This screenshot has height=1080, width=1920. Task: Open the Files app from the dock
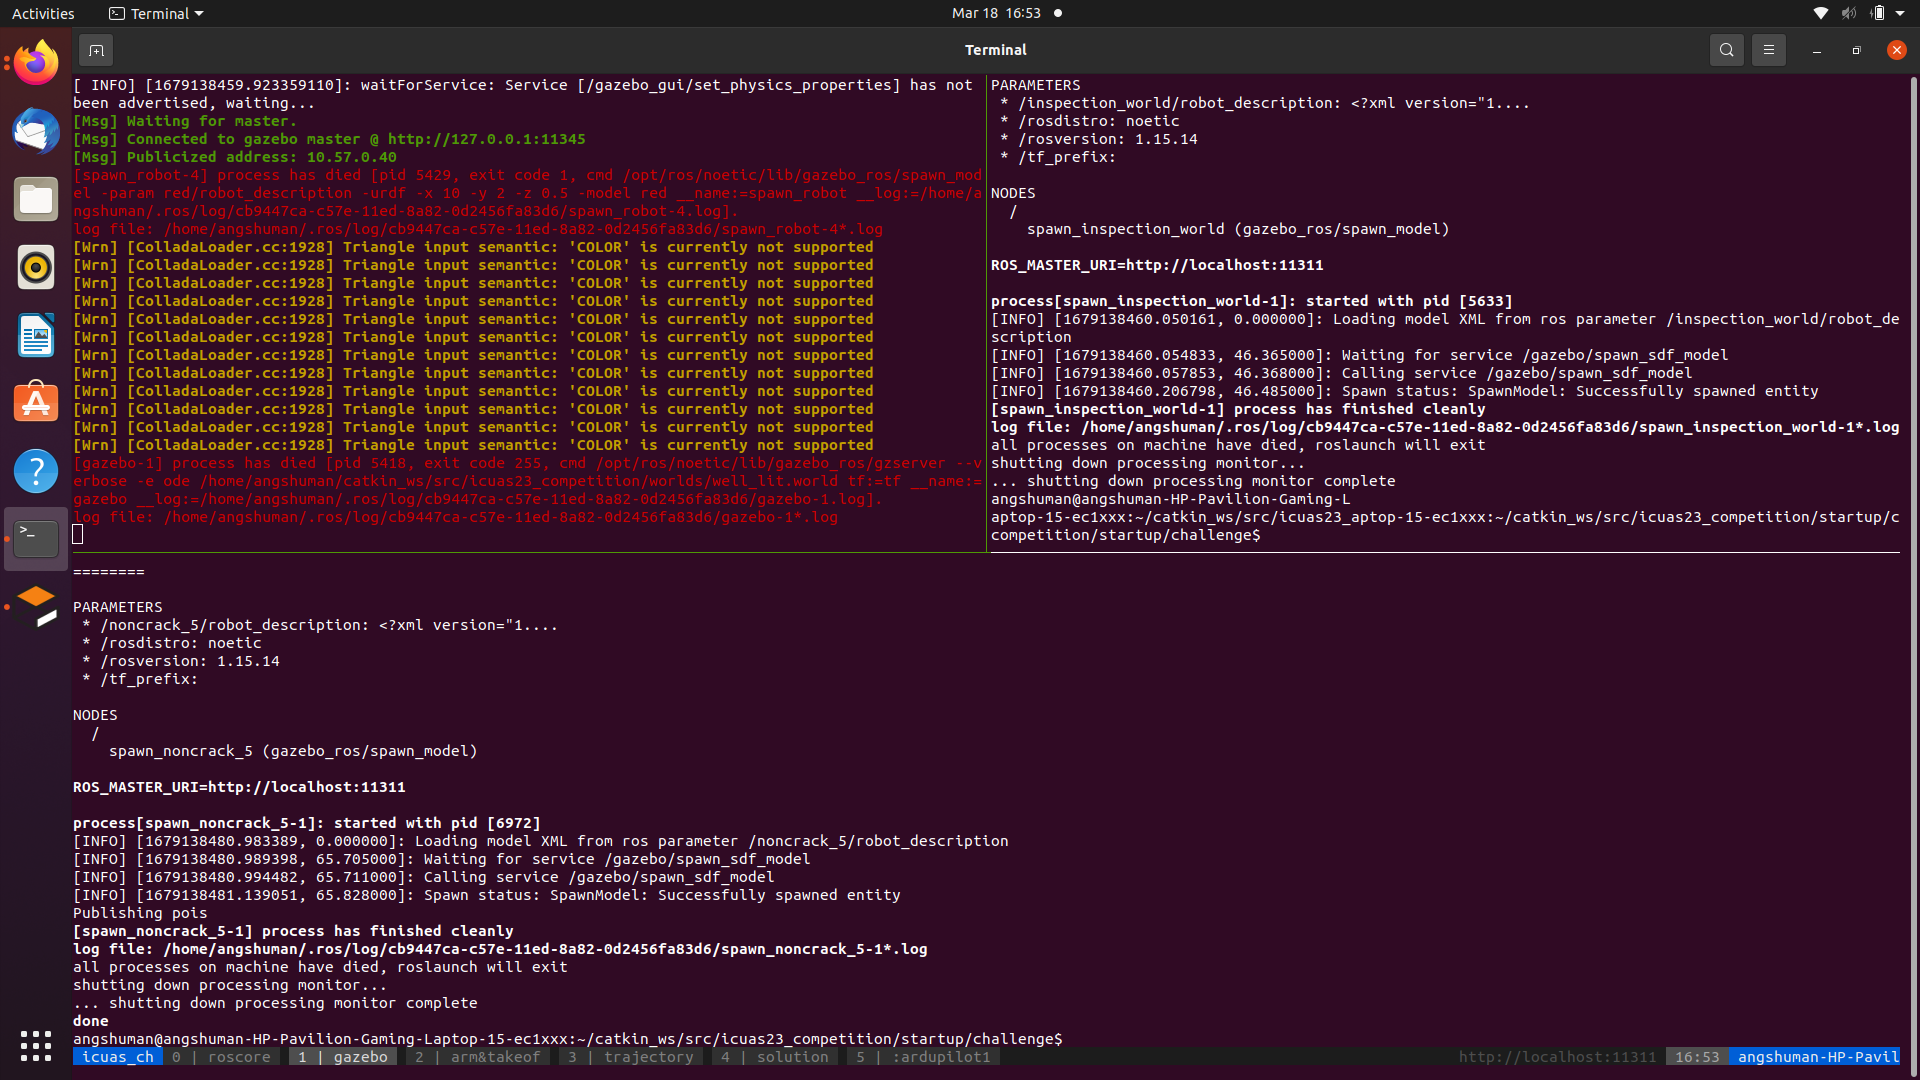pyautogui.click(x=35, y=198)
